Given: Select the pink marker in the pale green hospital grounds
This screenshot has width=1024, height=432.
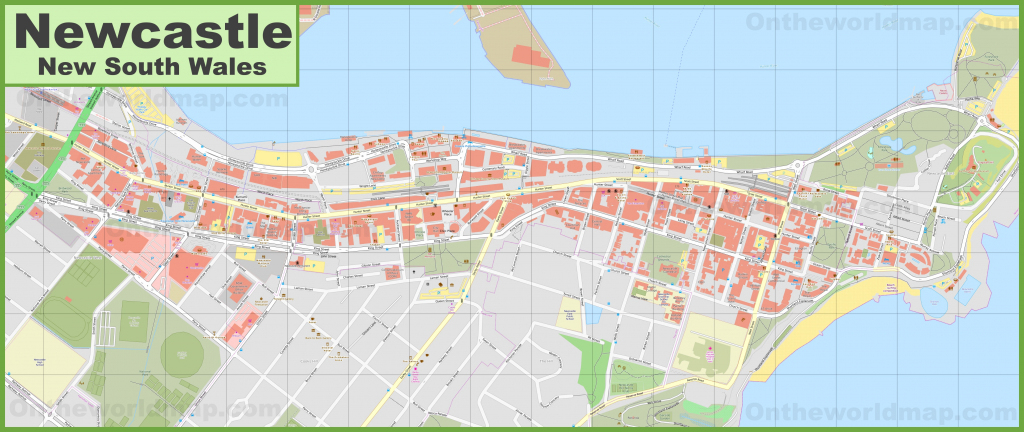Looking at the screenshot, I should tap(709, 349).
